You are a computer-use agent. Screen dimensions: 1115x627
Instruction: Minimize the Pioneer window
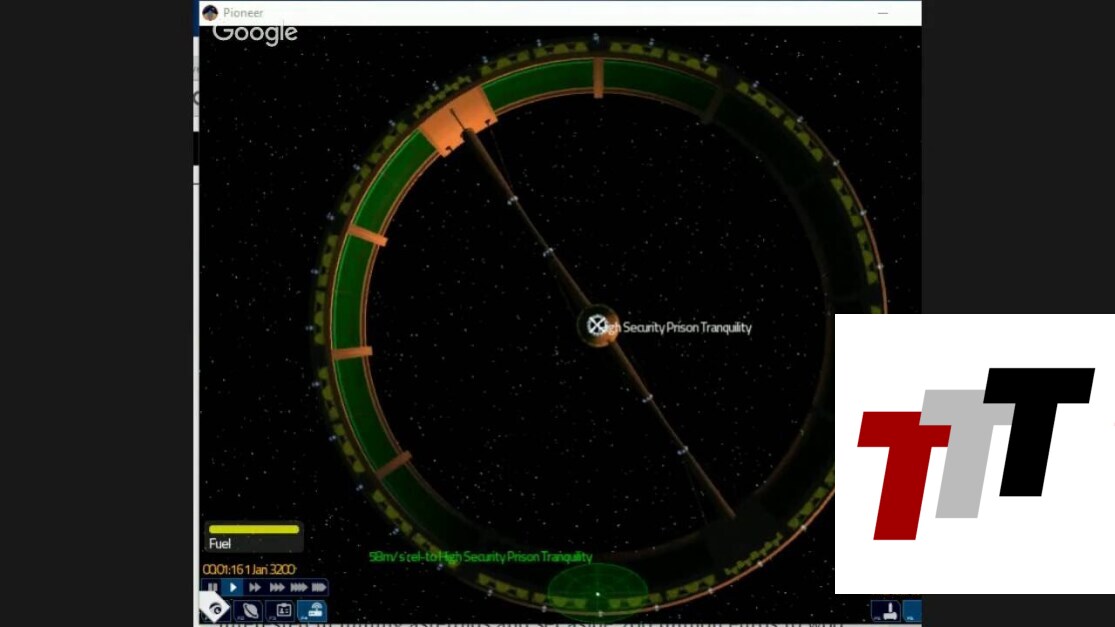883,13
